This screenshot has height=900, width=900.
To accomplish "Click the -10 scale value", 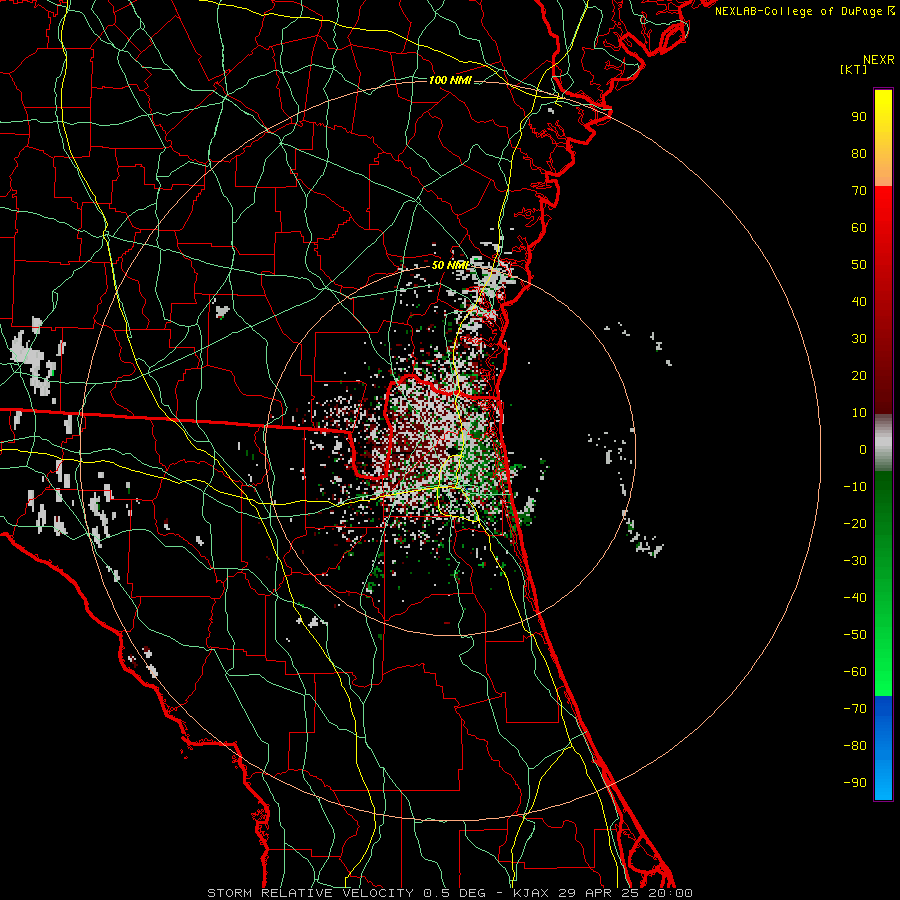I will point(855,487).
